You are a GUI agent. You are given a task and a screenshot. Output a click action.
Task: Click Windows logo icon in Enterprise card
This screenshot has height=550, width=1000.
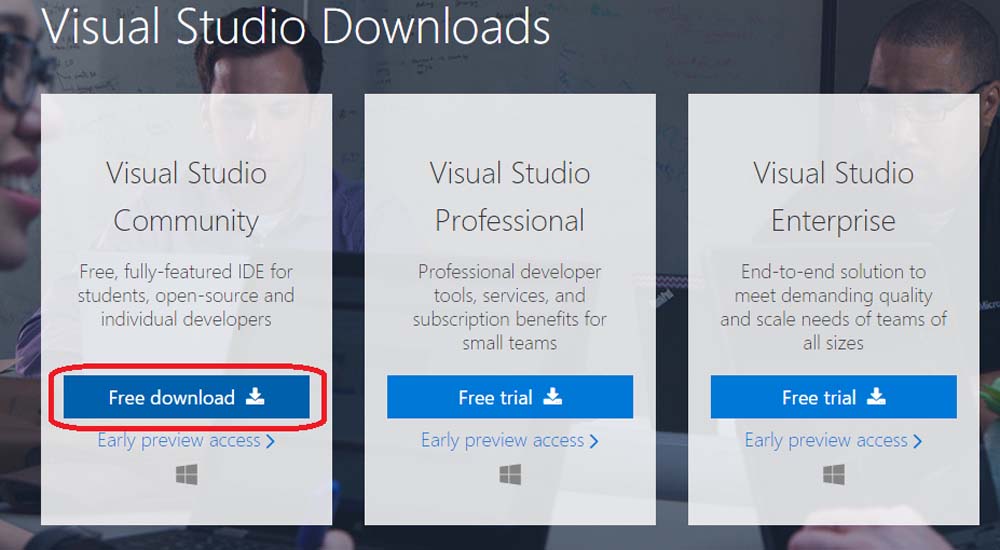coord(834,475)
